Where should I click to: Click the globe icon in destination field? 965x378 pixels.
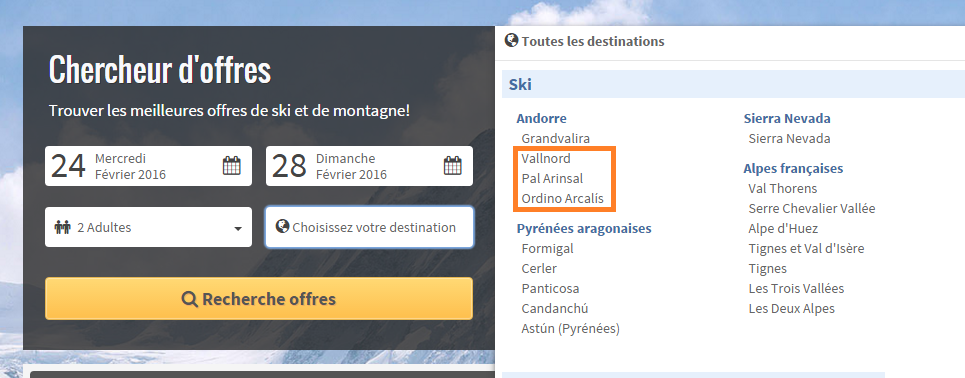tap(282, 226)
